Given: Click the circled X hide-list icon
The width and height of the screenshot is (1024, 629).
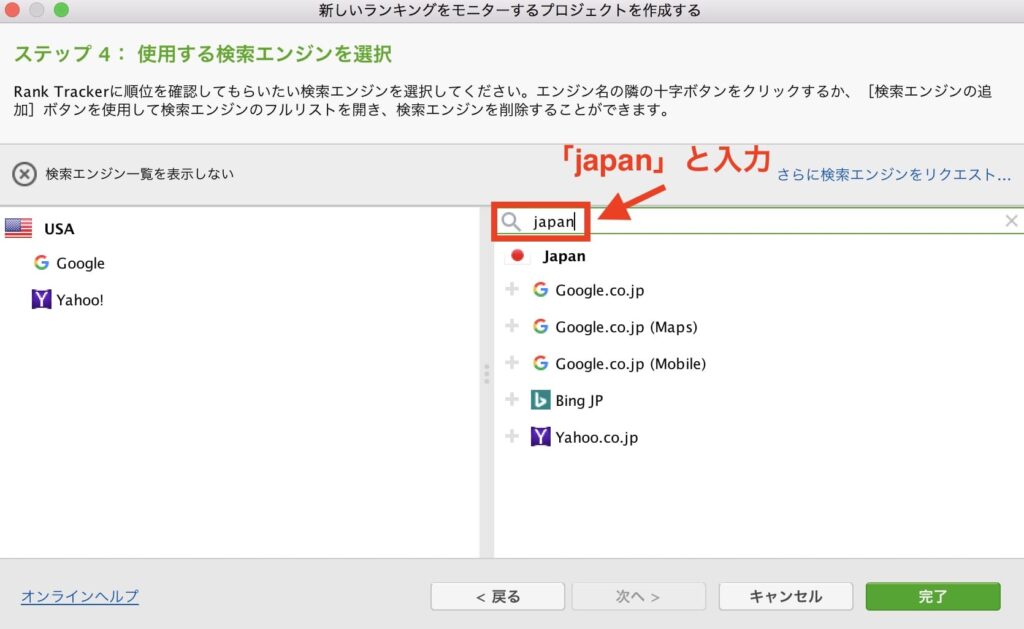Looking at the screenshot, I should point(24,174).
